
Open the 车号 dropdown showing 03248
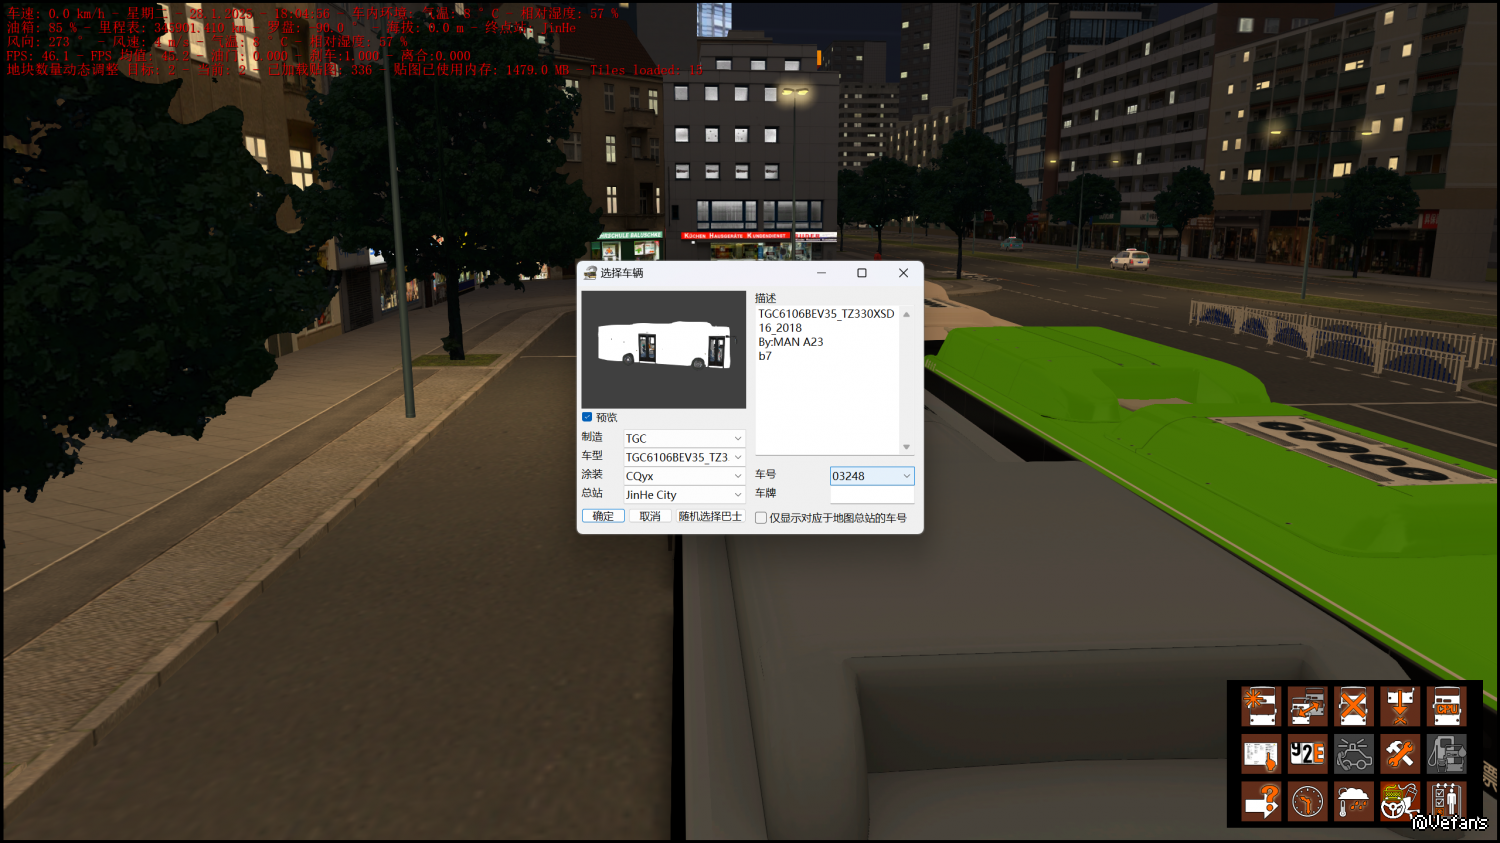pyautogui.click(x=872, y=476)
